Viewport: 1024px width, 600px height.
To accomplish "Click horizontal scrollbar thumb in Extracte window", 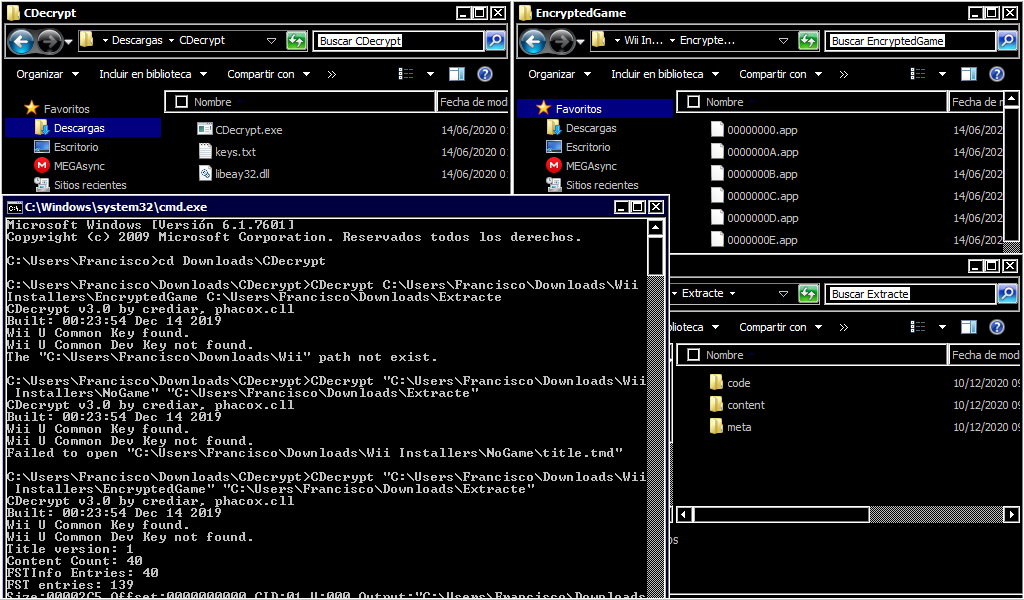I will click(x=781, y=514).
